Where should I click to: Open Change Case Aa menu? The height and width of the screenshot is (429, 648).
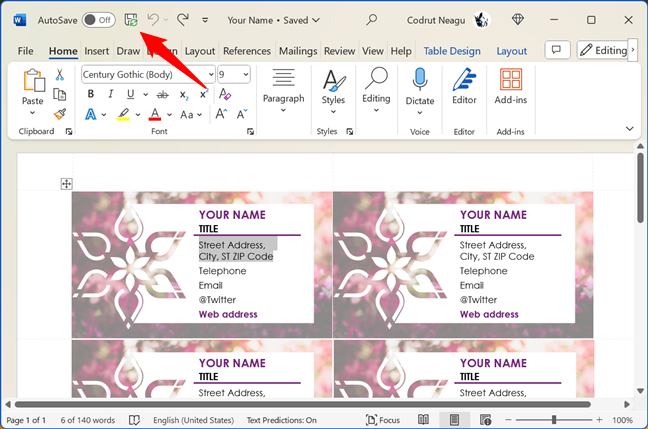coord(191,115)
